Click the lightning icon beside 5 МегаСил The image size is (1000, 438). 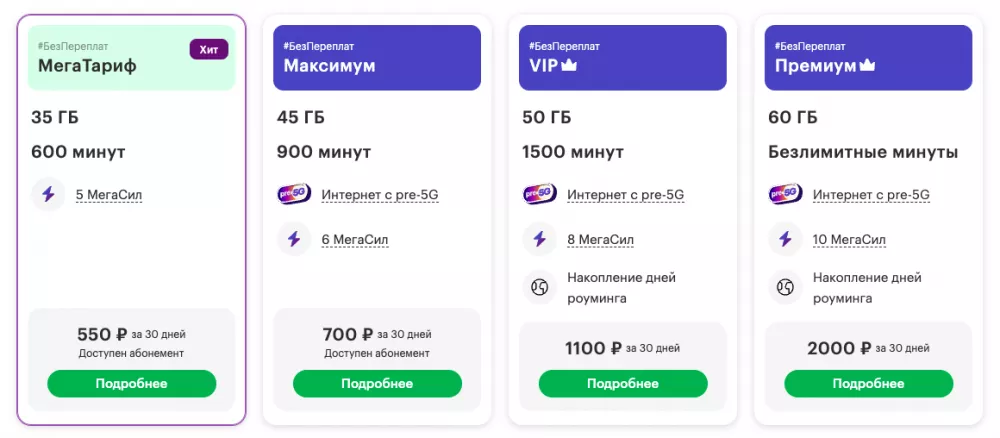click(x=47, y=194)
